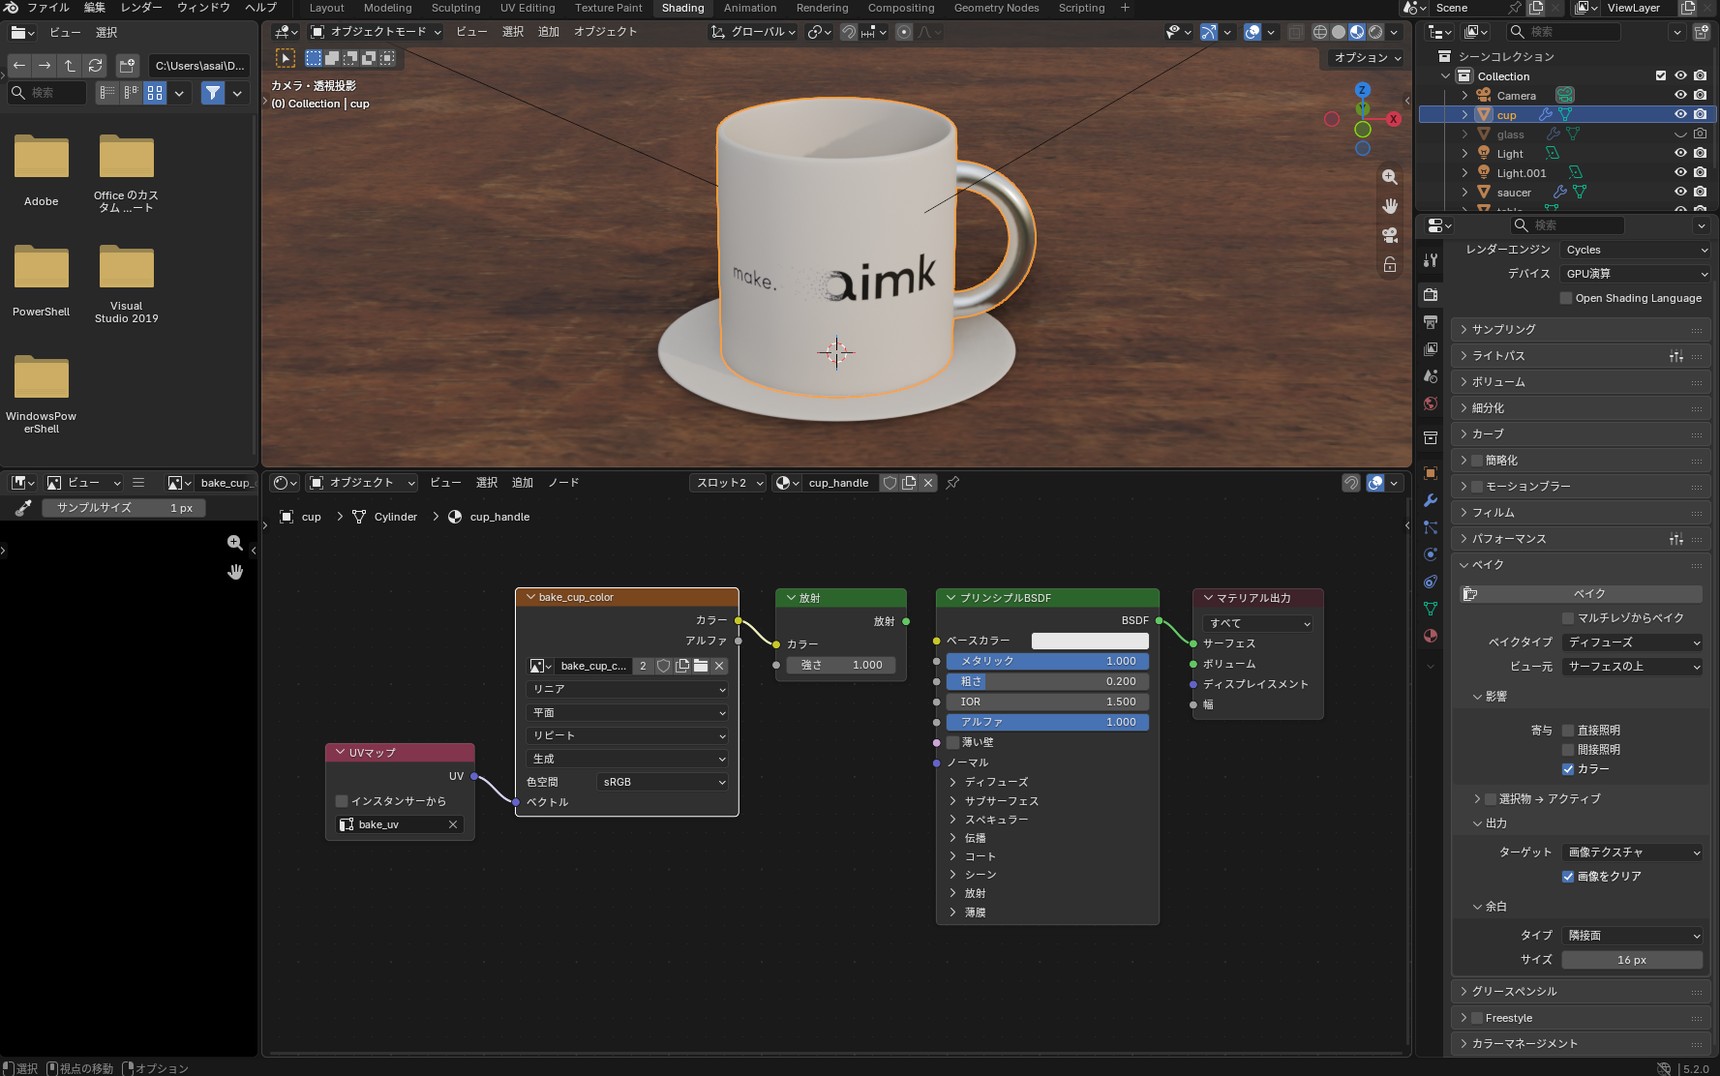Open the ベイクタイプ ディフューズ dropdown
The height and width of the screenshot is (1076, 1720).
click(1632, 642)
